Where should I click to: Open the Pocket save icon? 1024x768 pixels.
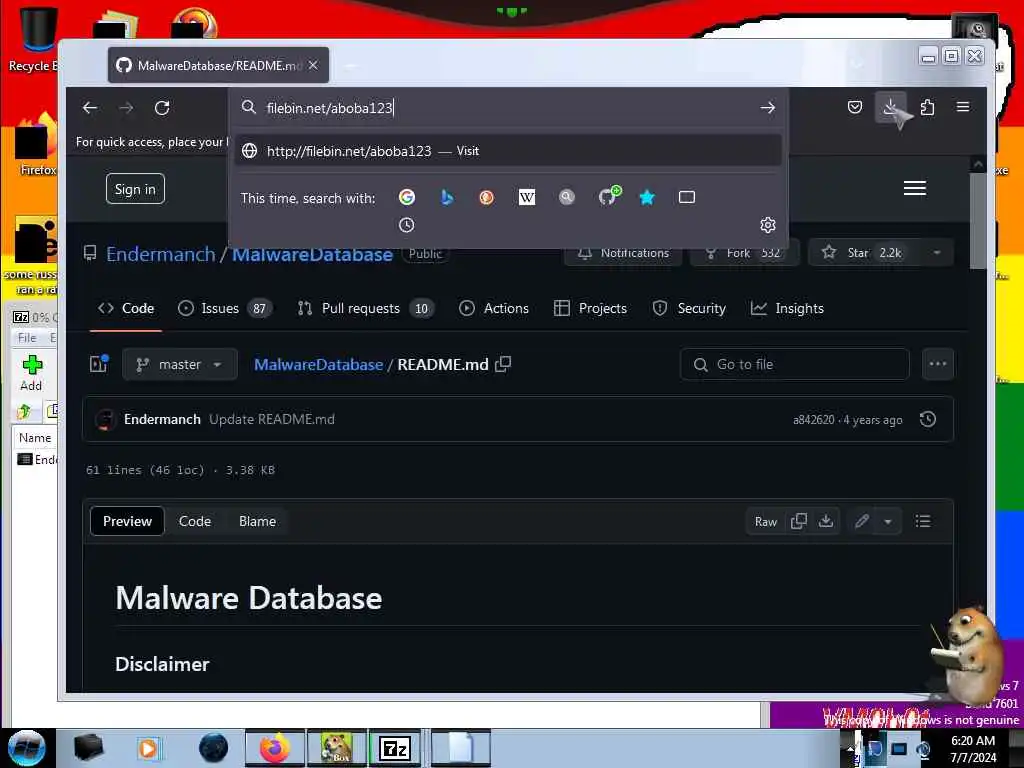pyautogui.click(x=854, y=107)
